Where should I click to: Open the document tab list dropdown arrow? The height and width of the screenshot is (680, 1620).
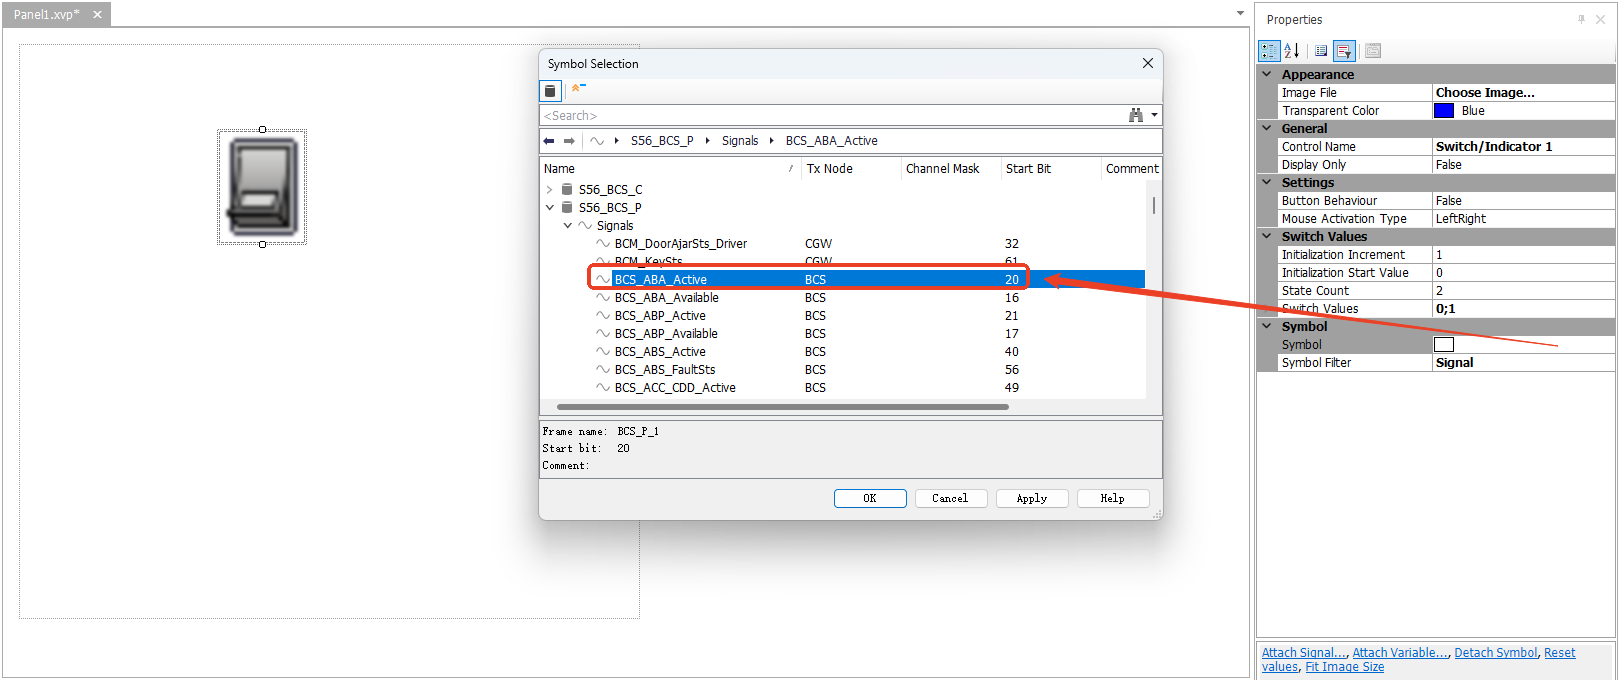(x=1240, y=13)
